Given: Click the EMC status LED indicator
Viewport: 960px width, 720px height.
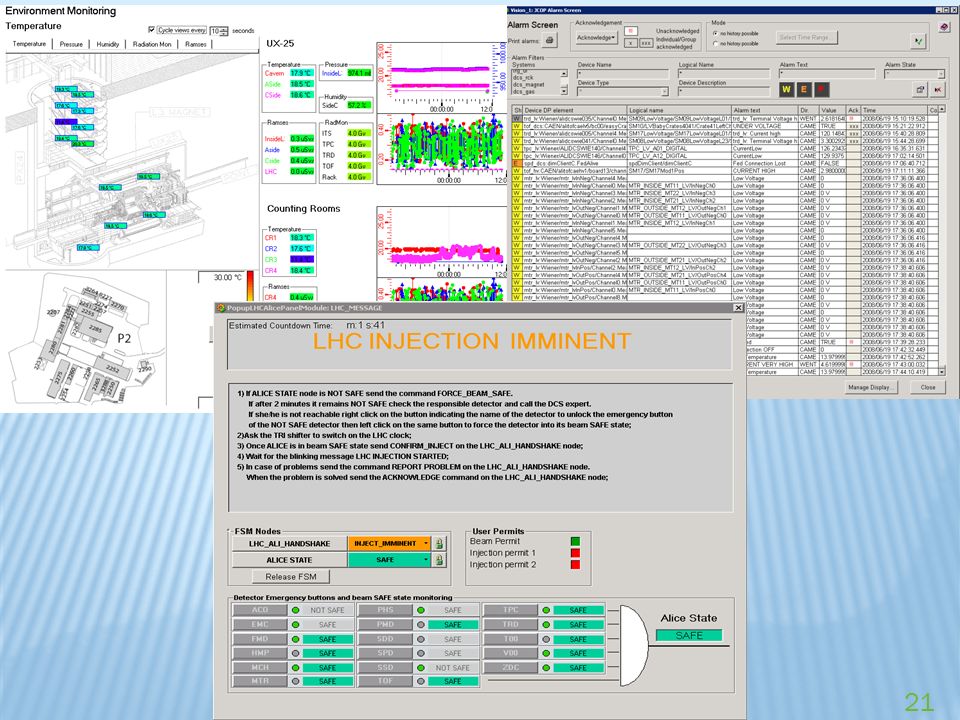Looking at the screenshot, I should pos(295,624).
